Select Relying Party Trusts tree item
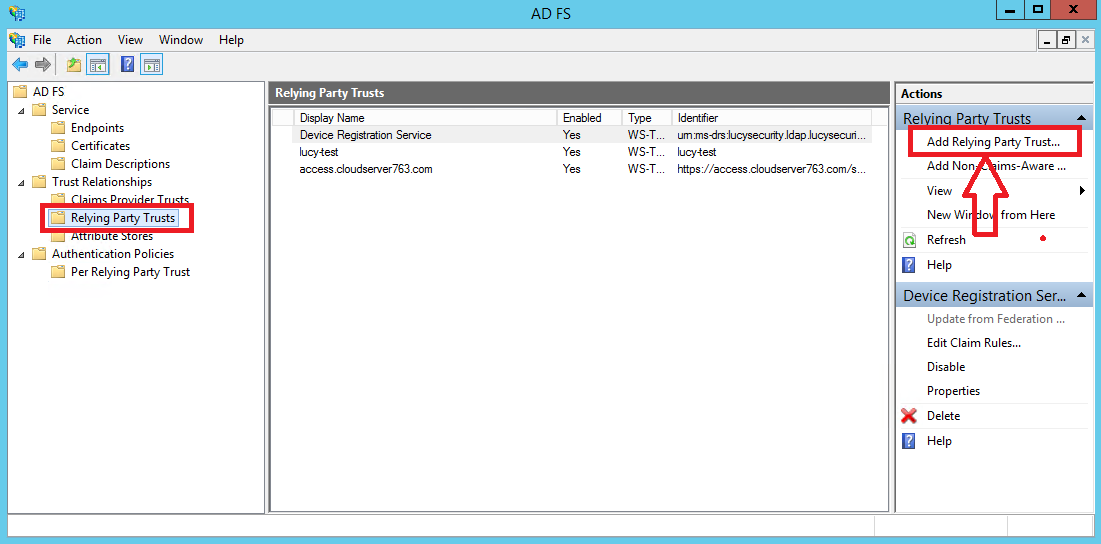This screenshot has width=1101, height=544. (x=123, y=218)
